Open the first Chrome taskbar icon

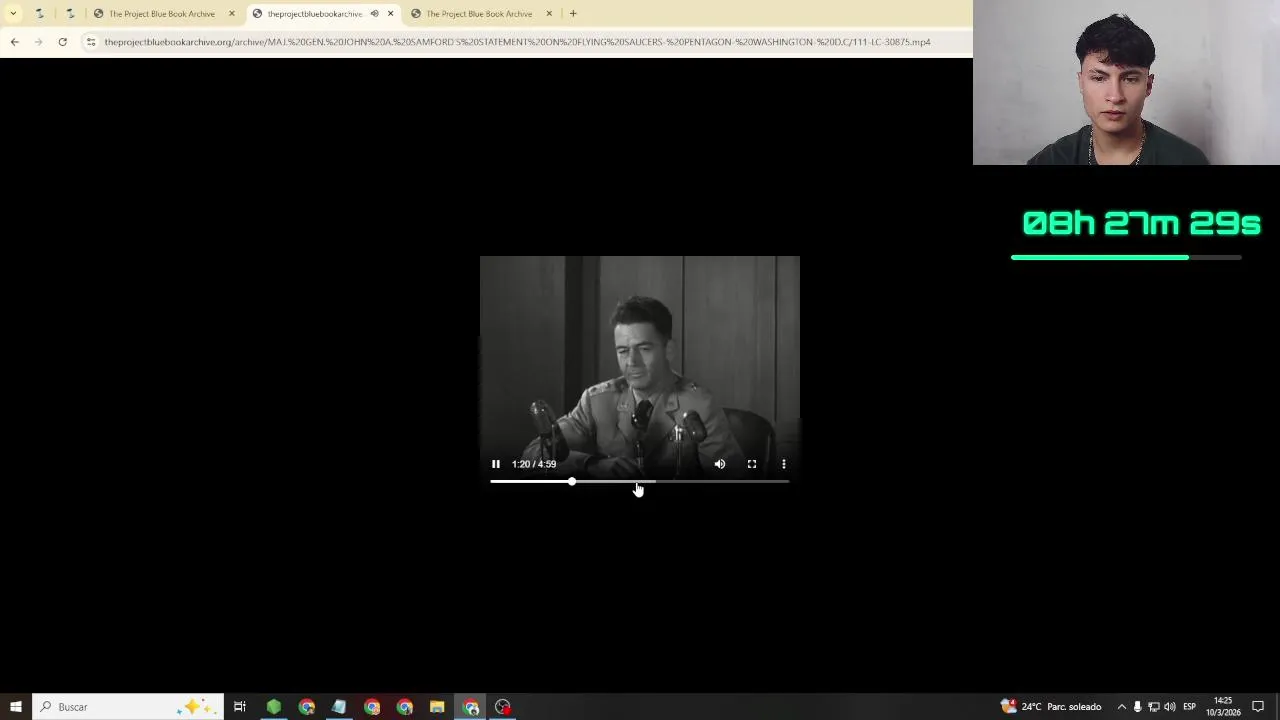(307, 707)
